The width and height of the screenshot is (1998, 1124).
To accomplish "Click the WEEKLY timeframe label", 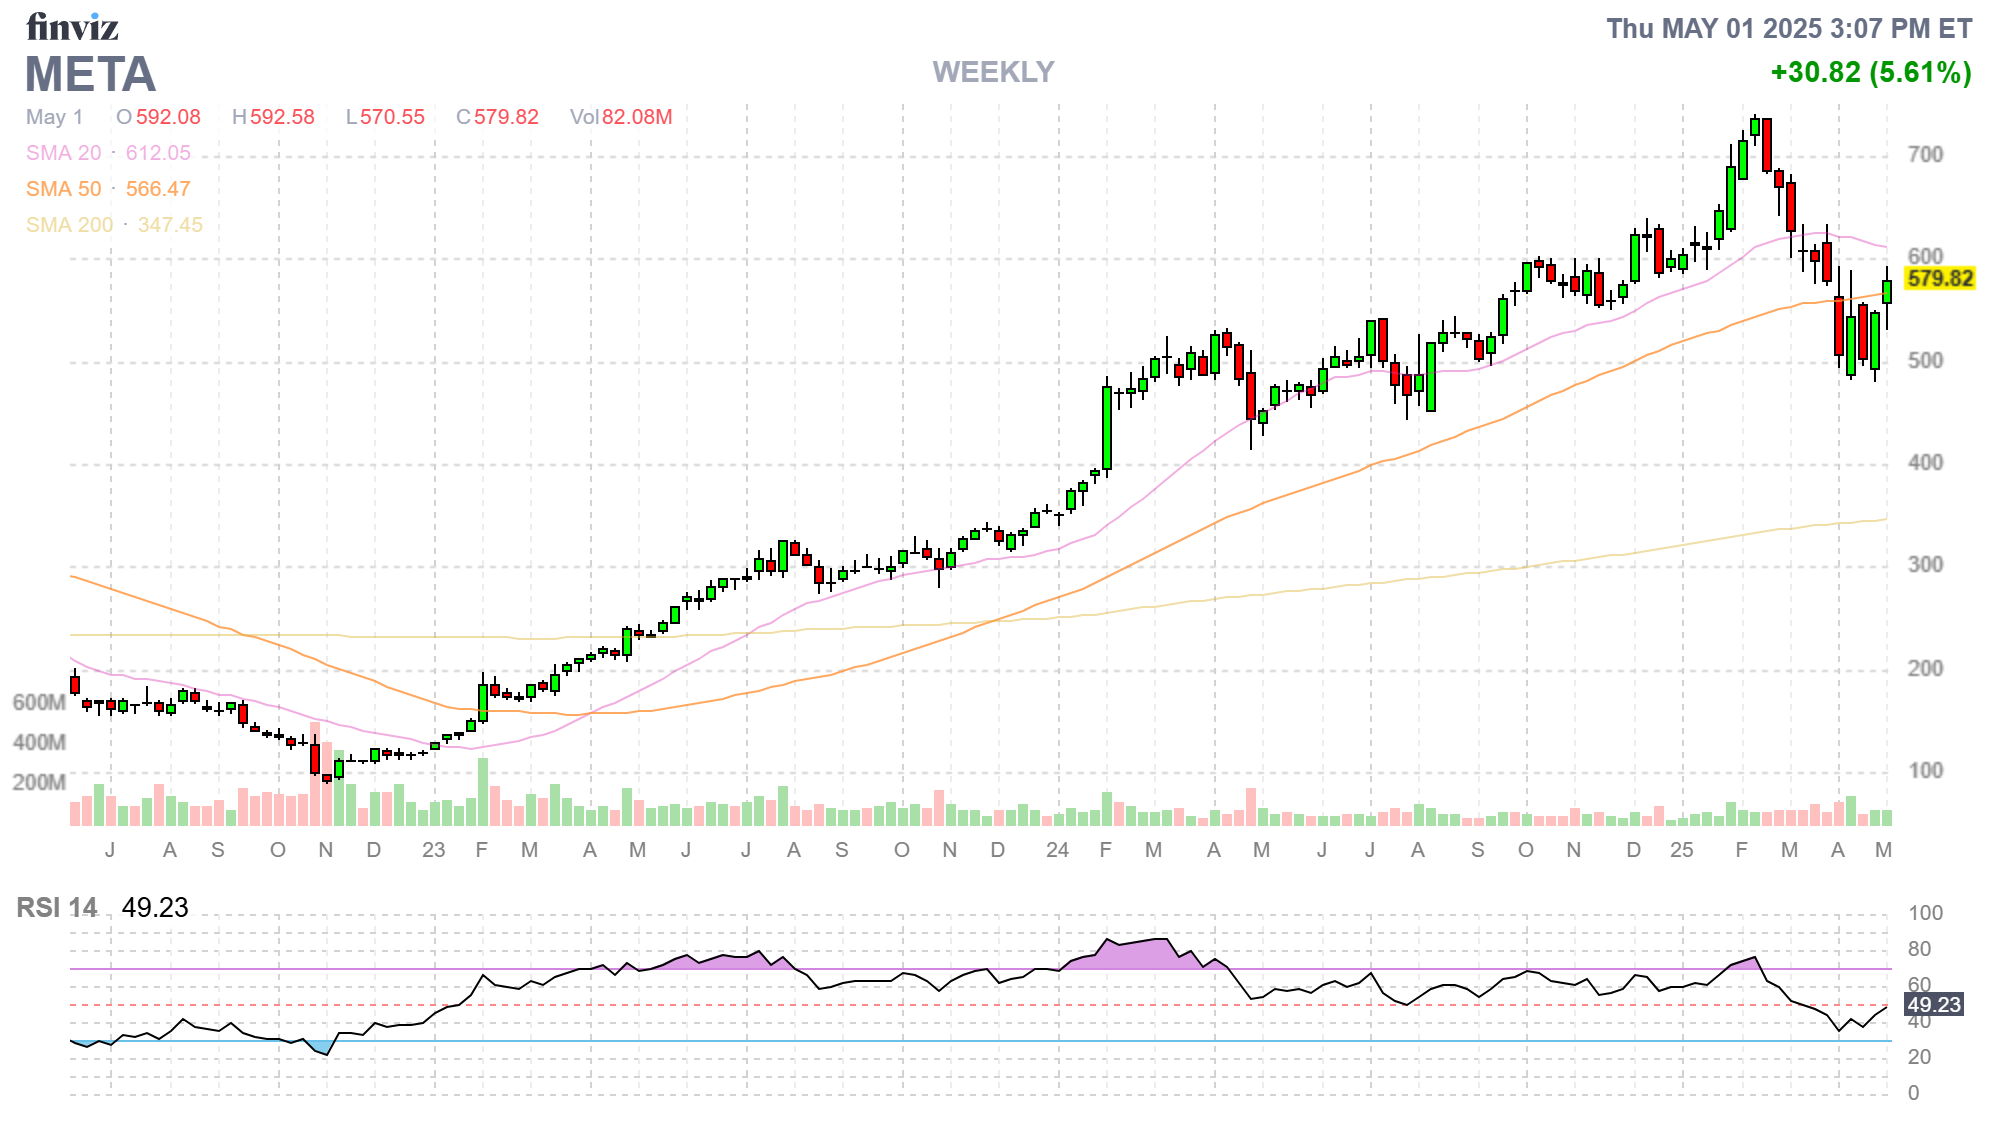I will pyautogui.click(x=993, y=72).
